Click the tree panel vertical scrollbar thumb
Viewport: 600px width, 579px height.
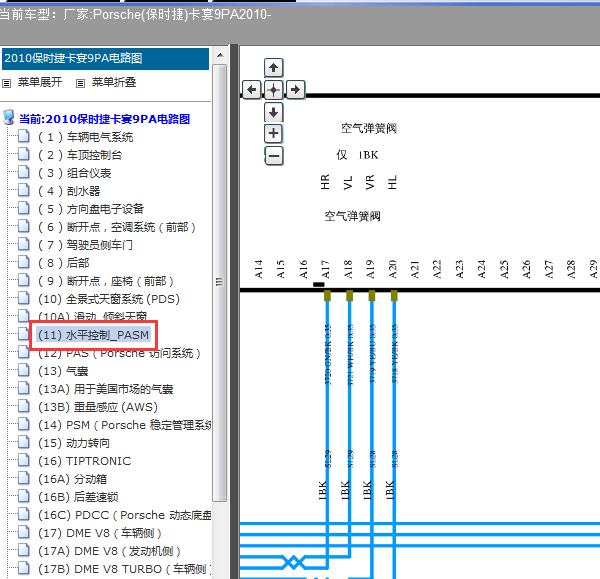click(x=220, y=282)
